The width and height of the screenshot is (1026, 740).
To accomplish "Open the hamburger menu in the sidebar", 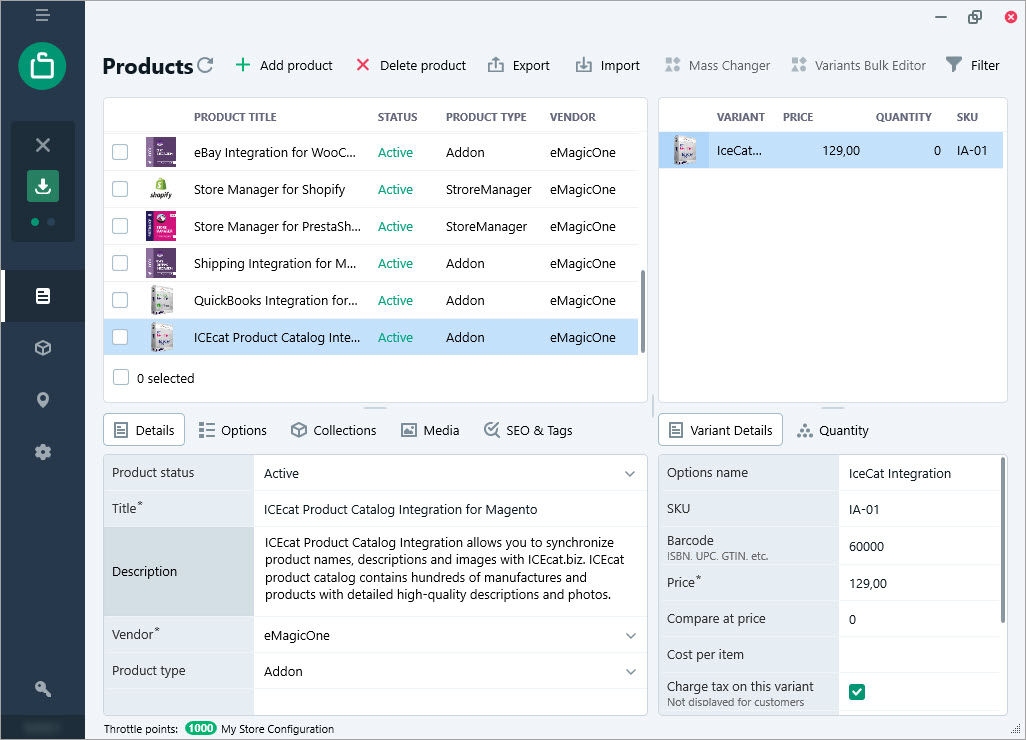I will click(x=43, y=15).
